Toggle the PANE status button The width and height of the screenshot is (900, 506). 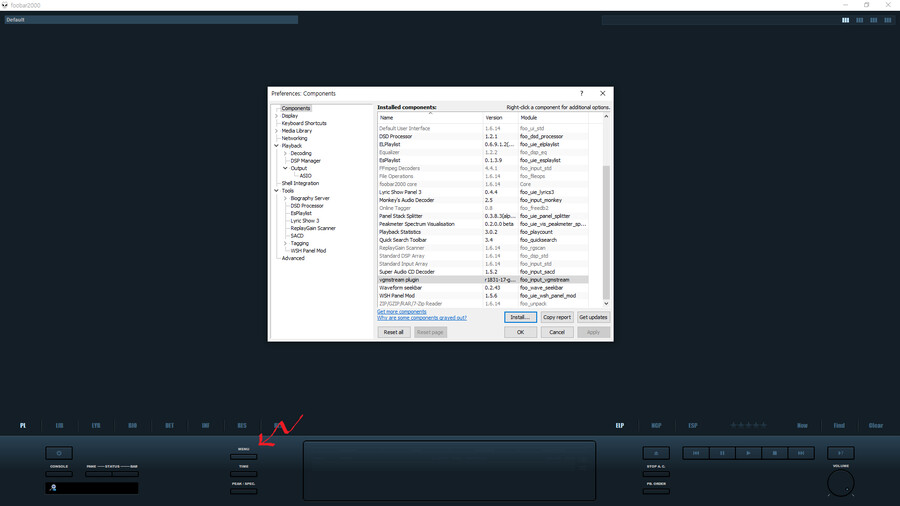point(99,474)
